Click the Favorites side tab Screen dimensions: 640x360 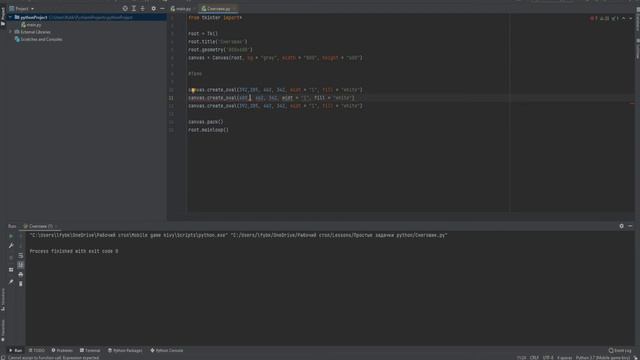pyautogui.click(x=3, y=330)
